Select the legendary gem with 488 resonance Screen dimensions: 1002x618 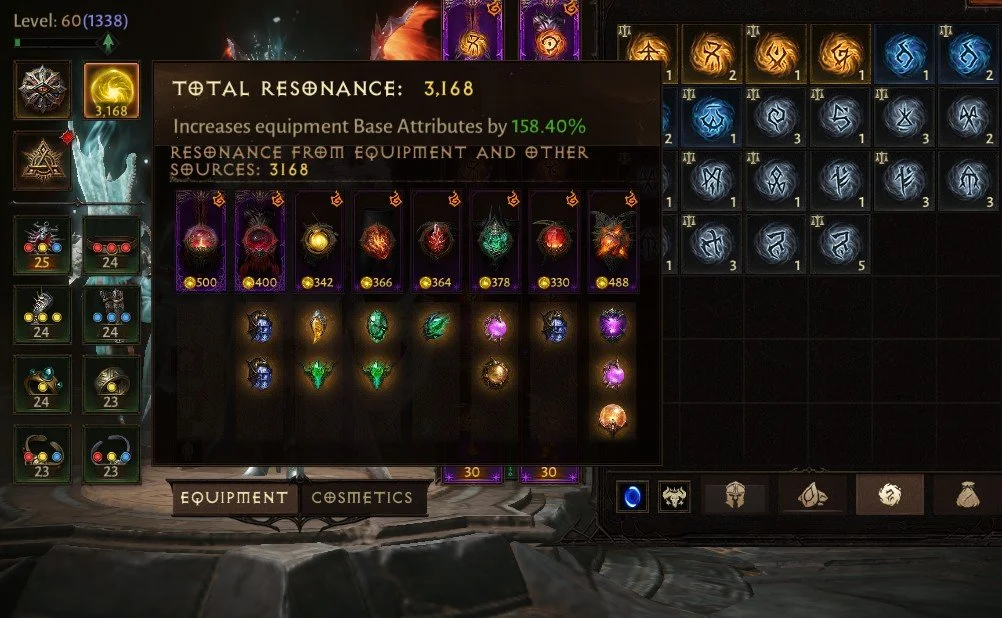click(613, 241)
